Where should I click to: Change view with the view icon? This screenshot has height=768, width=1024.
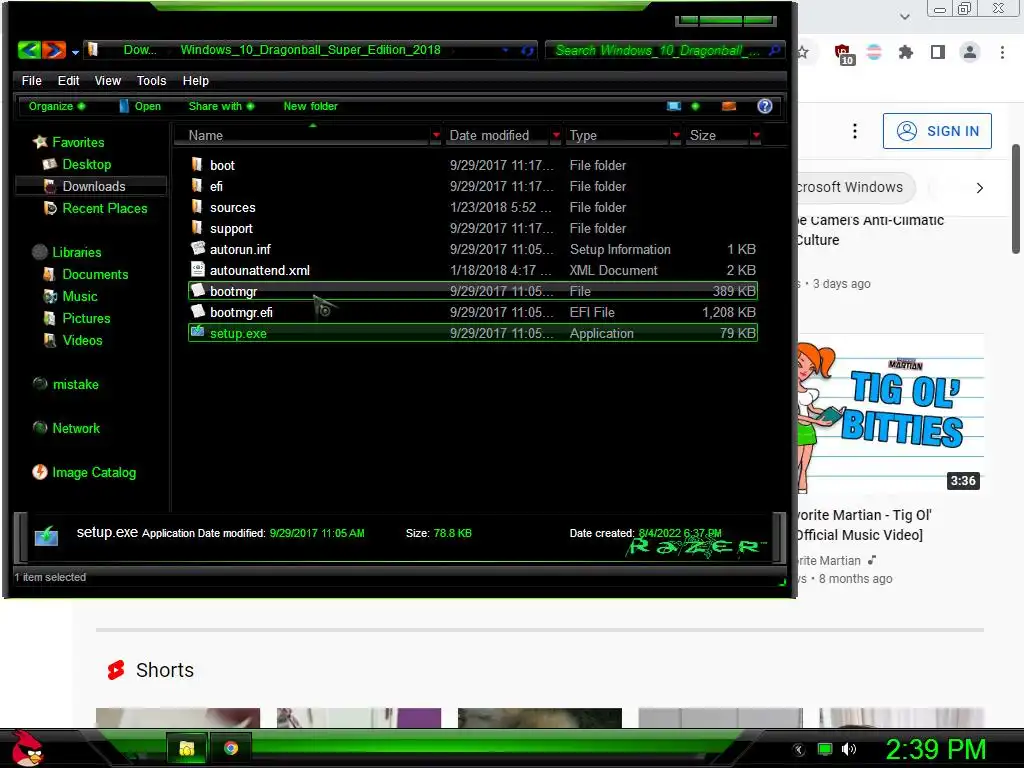674,106
